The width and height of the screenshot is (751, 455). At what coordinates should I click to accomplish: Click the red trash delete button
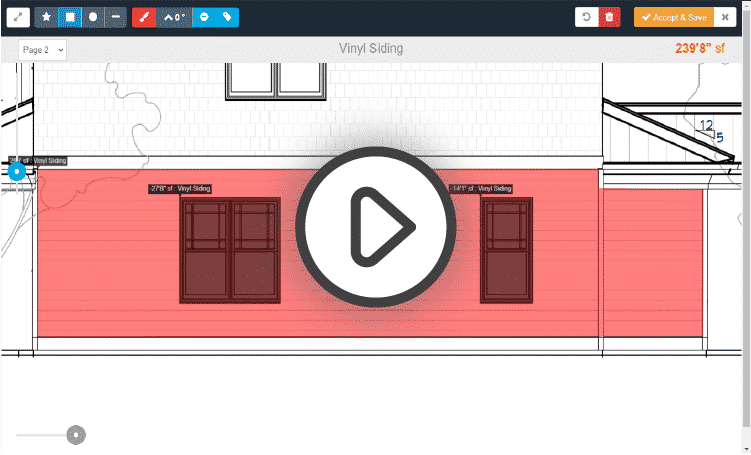(611, 17)
